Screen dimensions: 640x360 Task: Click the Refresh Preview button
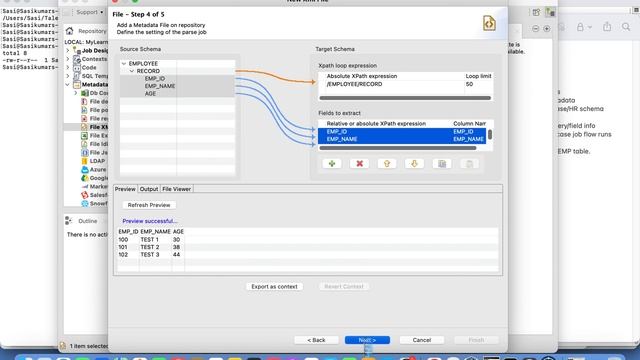point(149,205)
